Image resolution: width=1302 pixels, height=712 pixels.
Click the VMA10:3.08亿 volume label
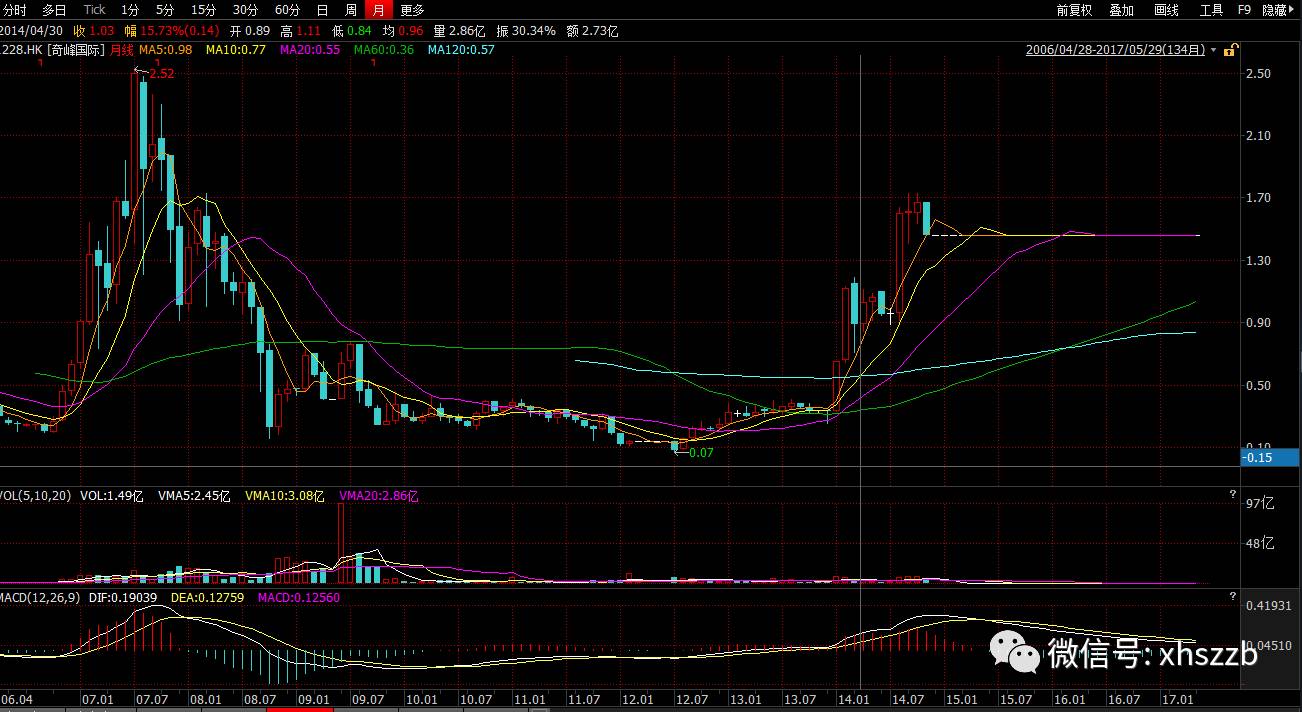coord(286,495)
